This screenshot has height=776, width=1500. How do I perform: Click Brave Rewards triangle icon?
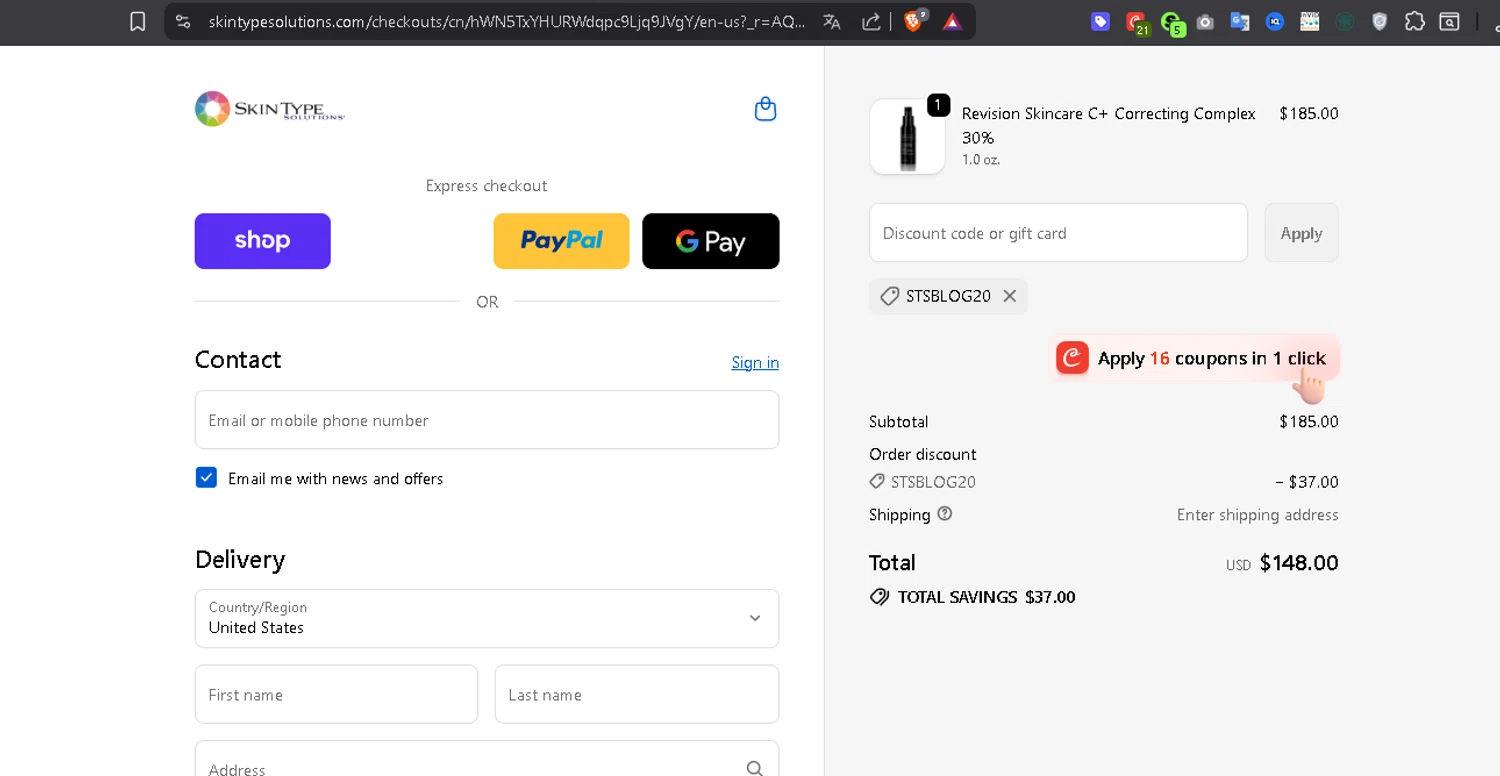tap(952, 22)
